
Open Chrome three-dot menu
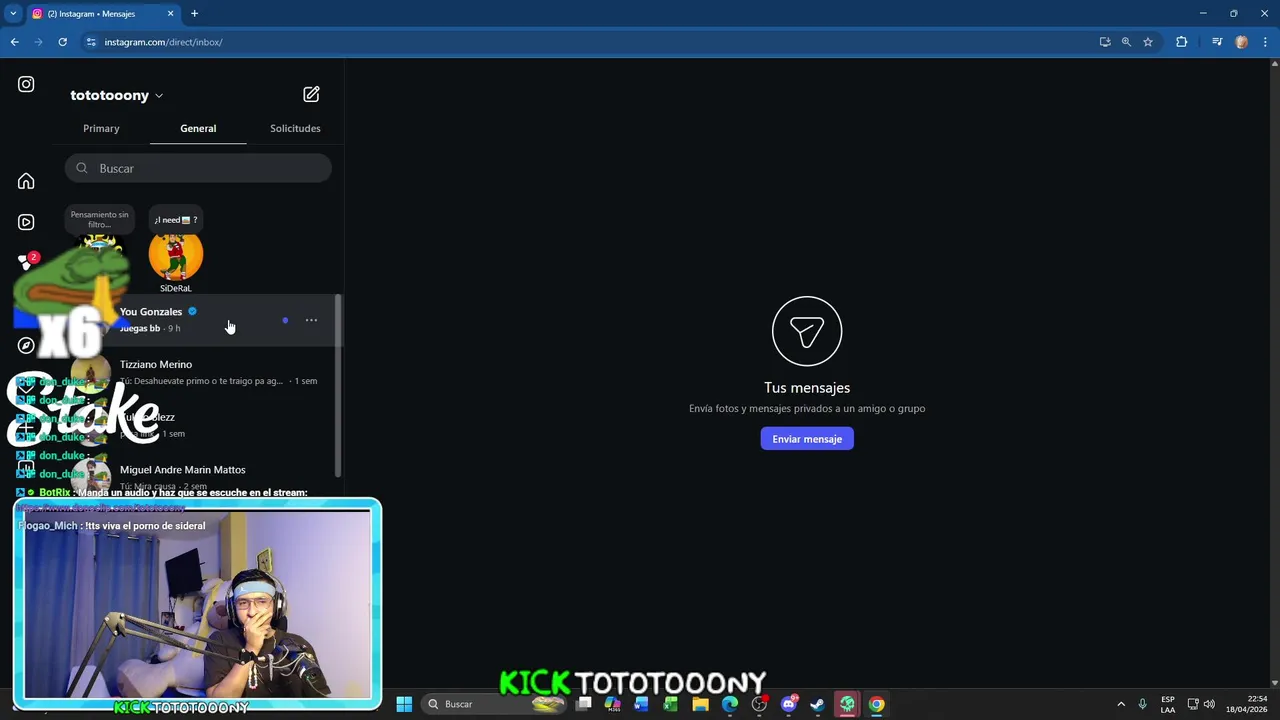(x=1266, y=42)
